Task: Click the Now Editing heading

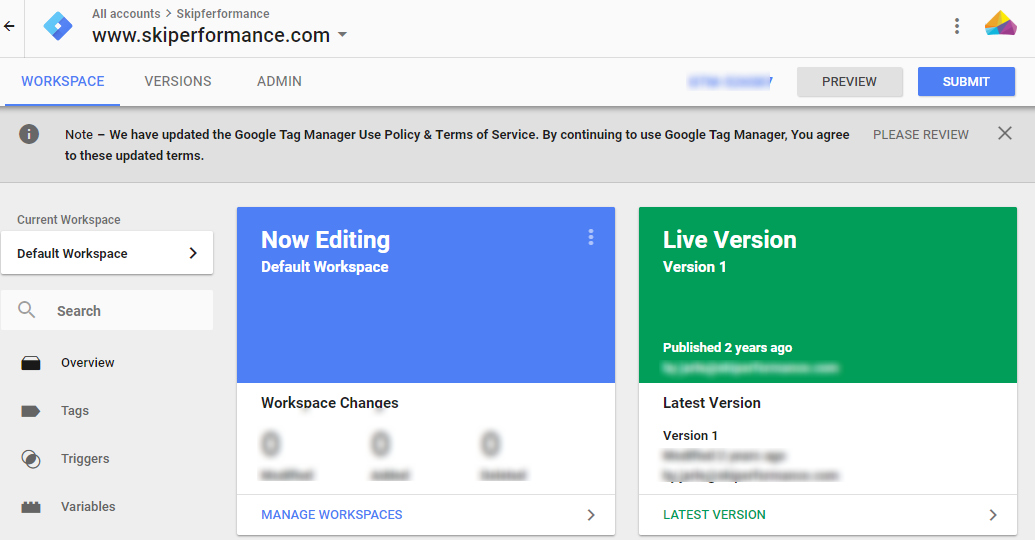Action: click(x=325, y=240)
